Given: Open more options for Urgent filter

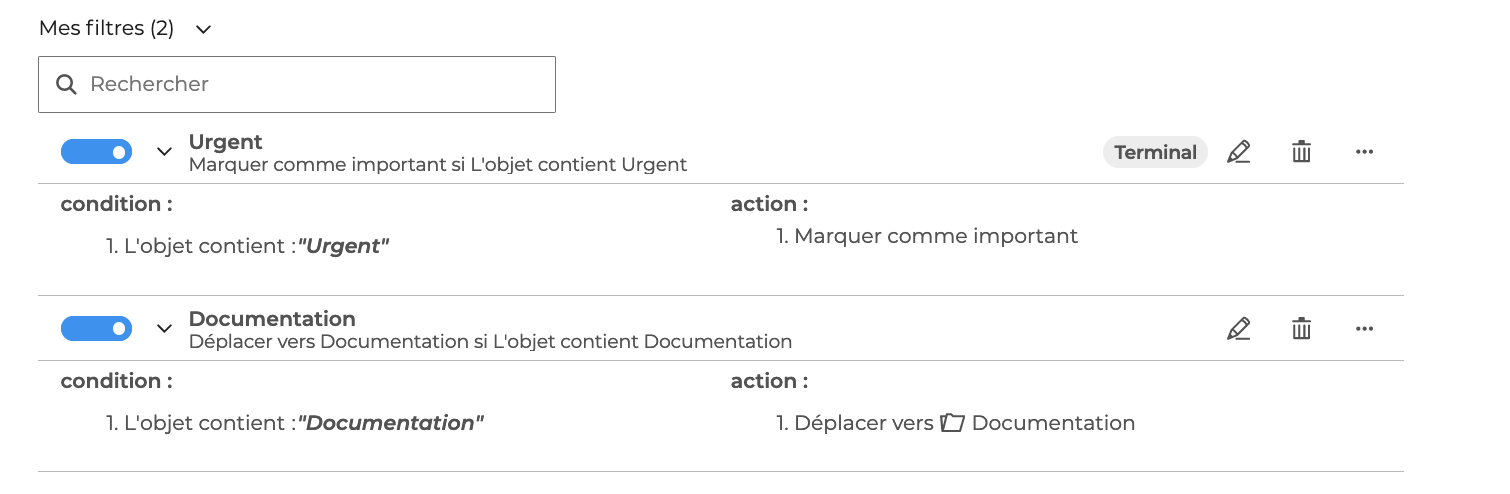Looking at the screenshot, I should pyautogui.click(x=1364, y=152).
